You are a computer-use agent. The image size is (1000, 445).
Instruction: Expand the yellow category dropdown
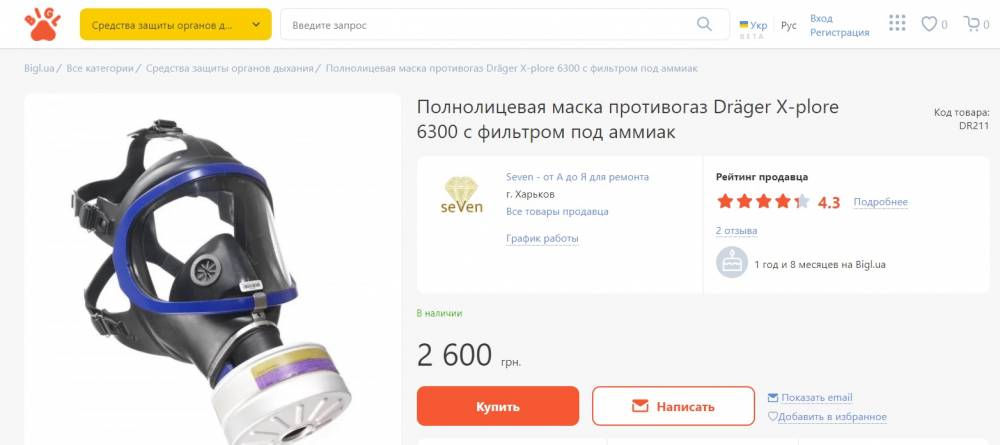175,25
